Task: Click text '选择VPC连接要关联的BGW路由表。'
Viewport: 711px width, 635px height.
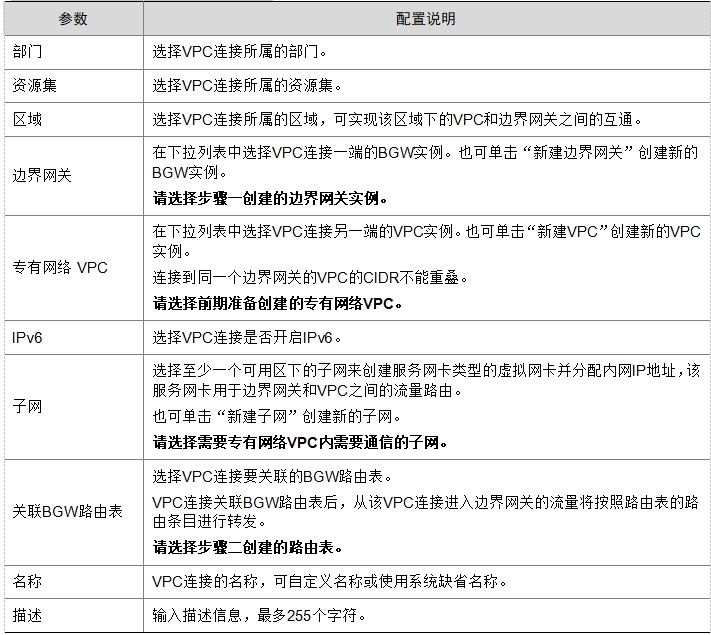Action: (x=272, y=476)
